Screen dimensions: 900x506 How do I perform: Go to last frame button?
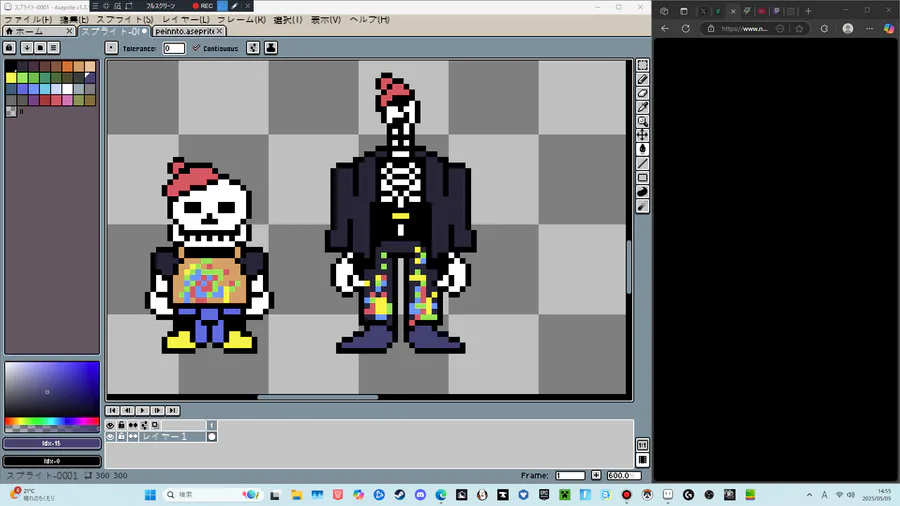[173, 410]
